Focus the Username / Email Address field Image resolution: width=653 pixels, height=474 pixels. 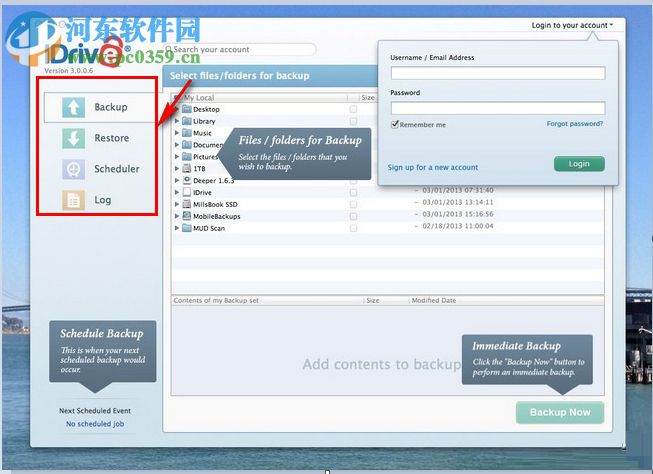pyautogui.click(x=498, y=73)
